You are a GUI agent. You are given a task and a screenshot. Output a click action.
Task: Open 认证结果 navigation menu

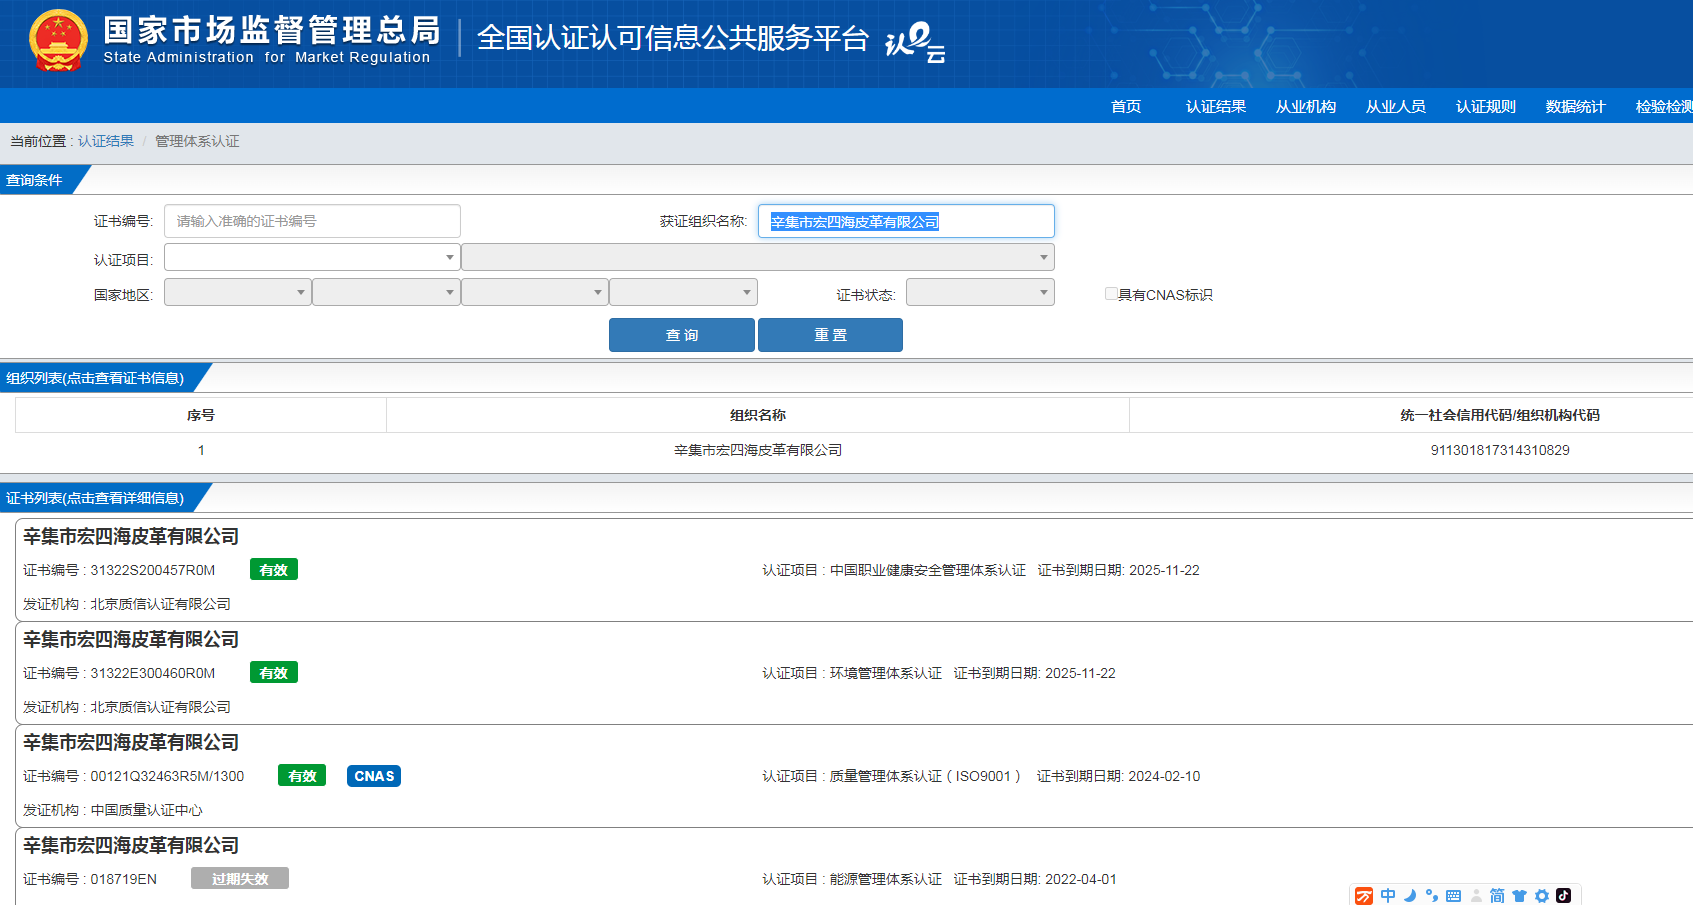click(1216, 106)
